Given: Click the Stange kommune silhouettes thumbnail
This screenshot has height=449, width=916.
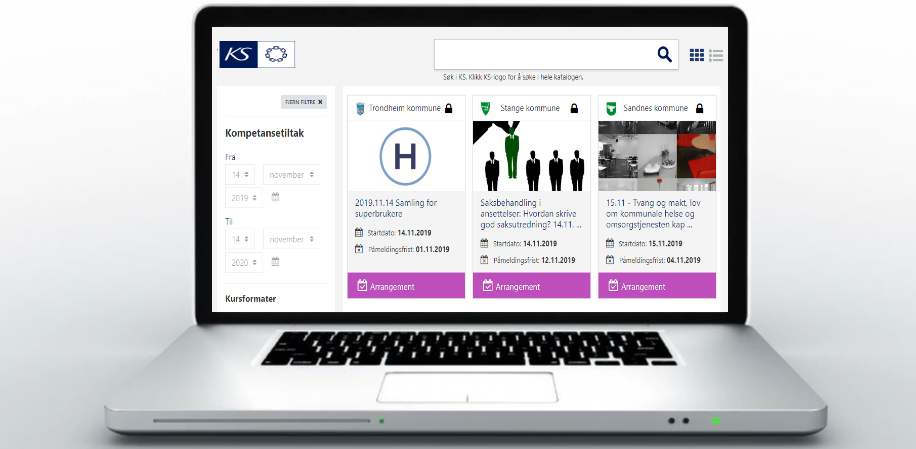Looking at the screenshot, I should (531, 156).
